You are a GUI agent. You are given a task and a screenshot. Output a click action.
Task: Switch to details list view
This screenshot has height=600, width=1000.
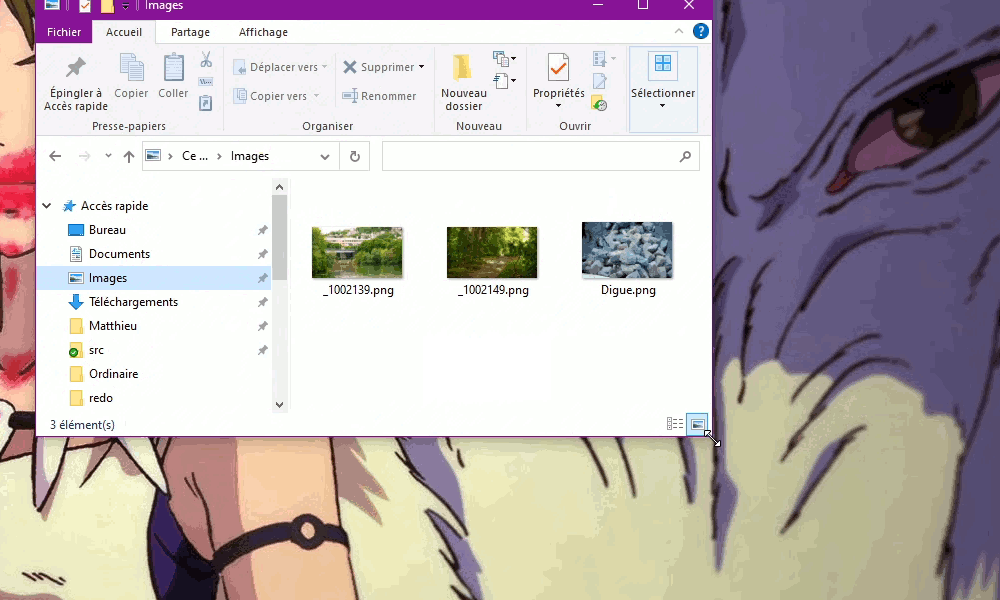click(675, 424)
